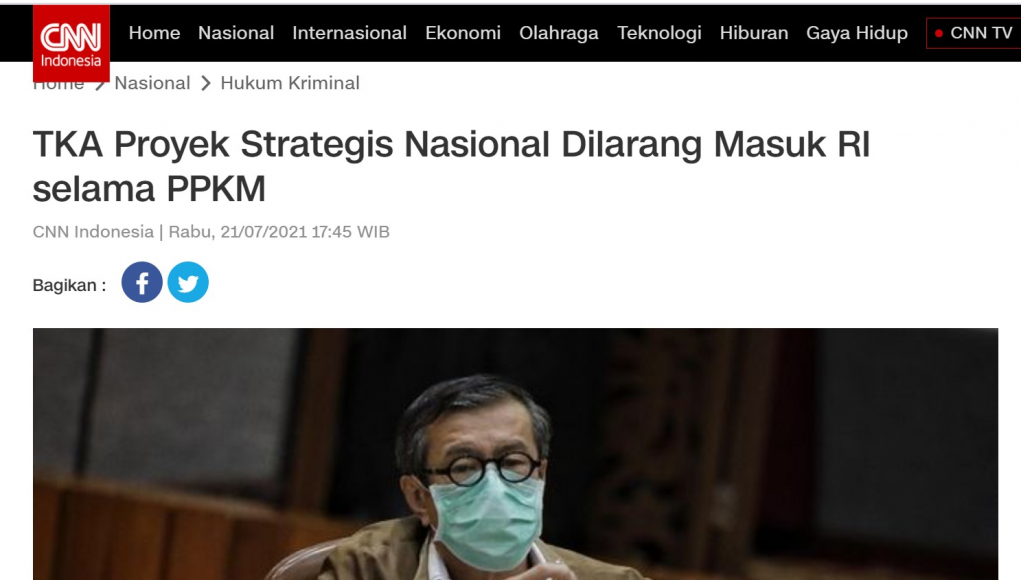Viewport: 1021px width, 580px height.
Task: Click the article date Rabu, 21/07/2021
Action: click(x=238, y=232)
